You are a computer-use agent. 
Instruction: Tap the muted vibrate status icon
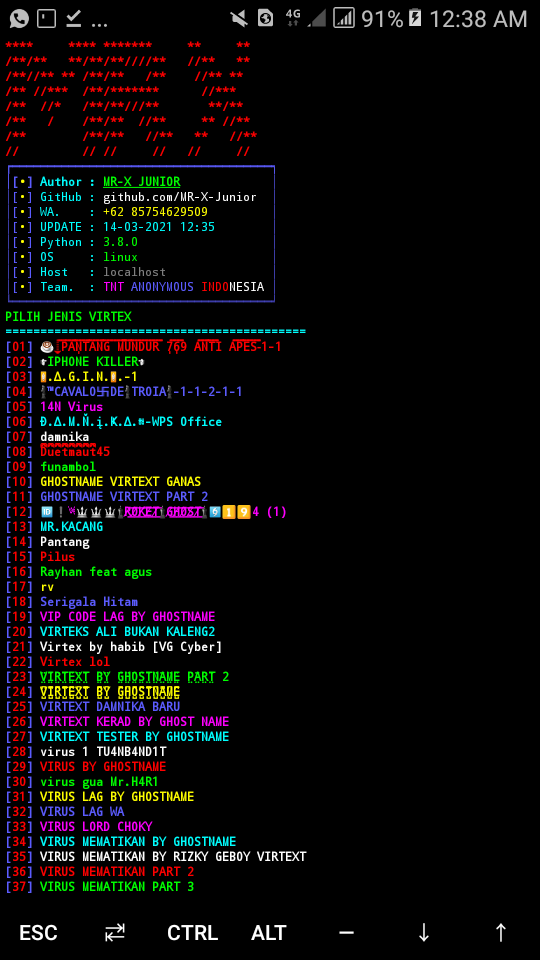[239, 18]
